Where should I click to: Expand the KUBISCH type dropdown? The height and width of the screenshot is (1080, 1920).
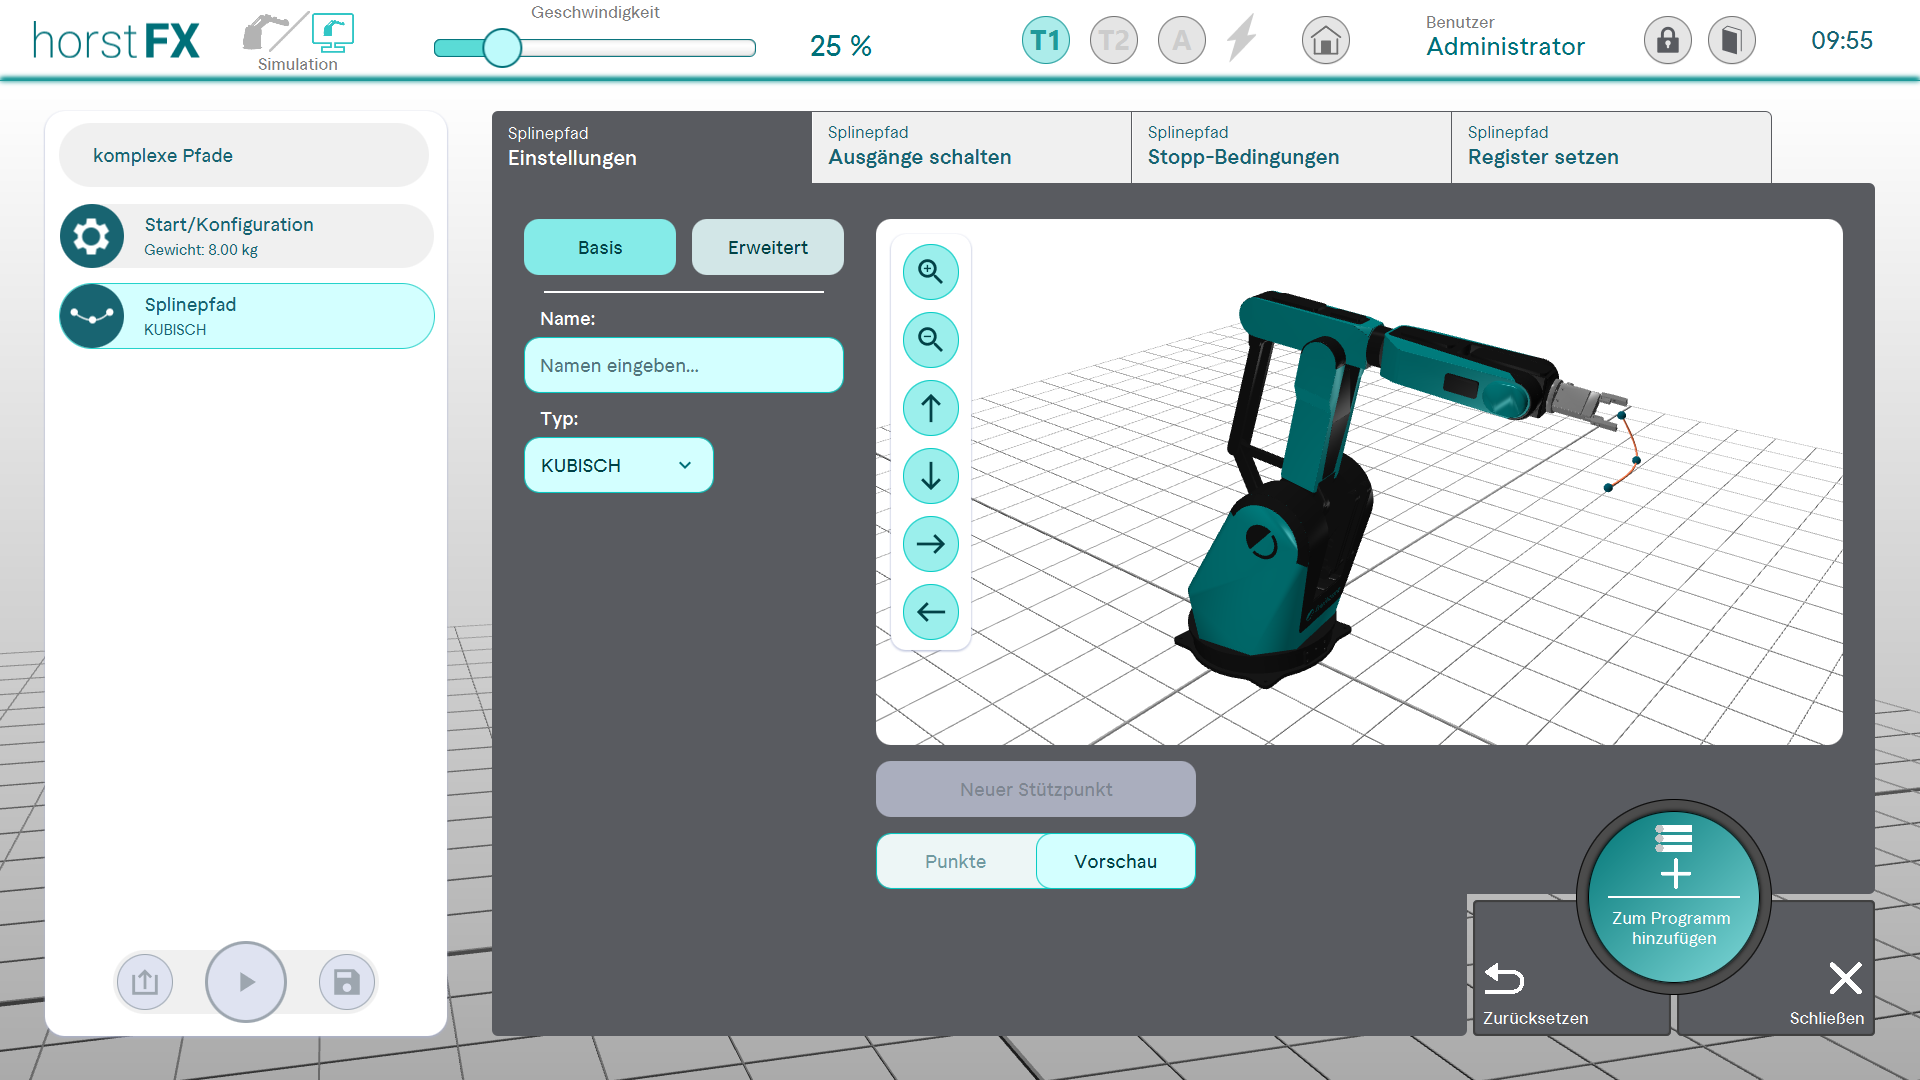618,465
